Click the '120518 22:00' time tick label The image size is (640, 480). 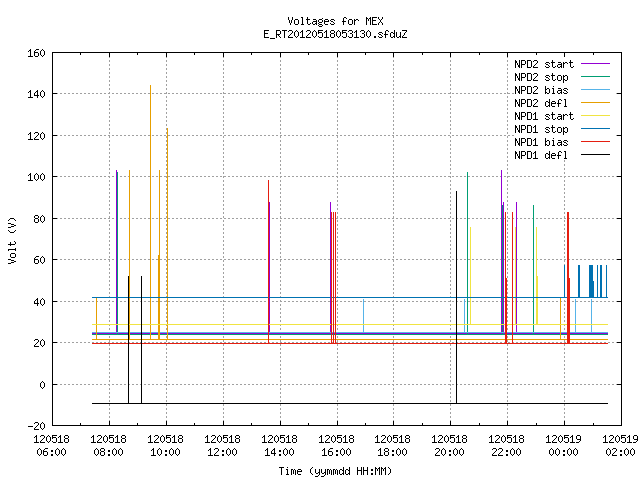pyautogui.click(x=507, y=445)
